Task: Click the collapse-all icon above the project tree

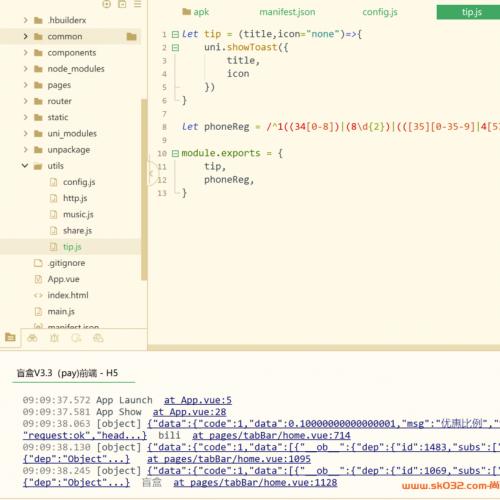Action: [x=122, y=4]
